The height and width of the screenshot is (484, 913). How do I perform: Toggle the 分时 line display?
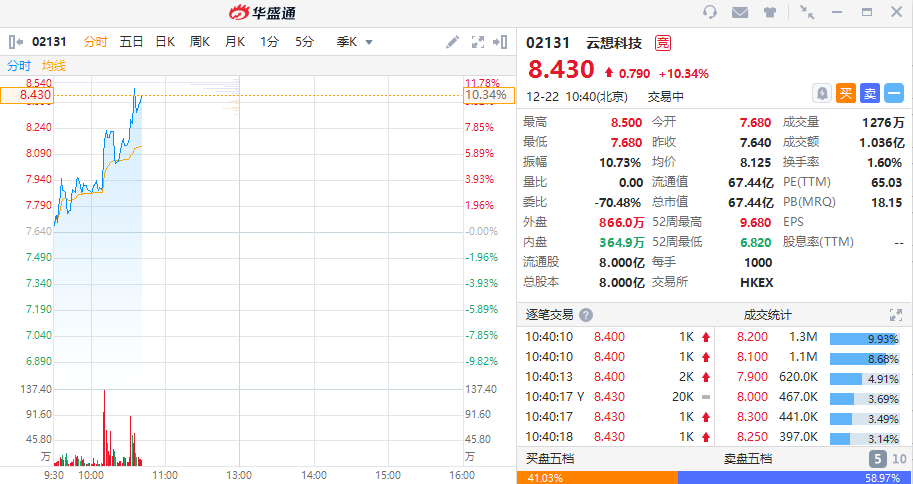[19, 65]
